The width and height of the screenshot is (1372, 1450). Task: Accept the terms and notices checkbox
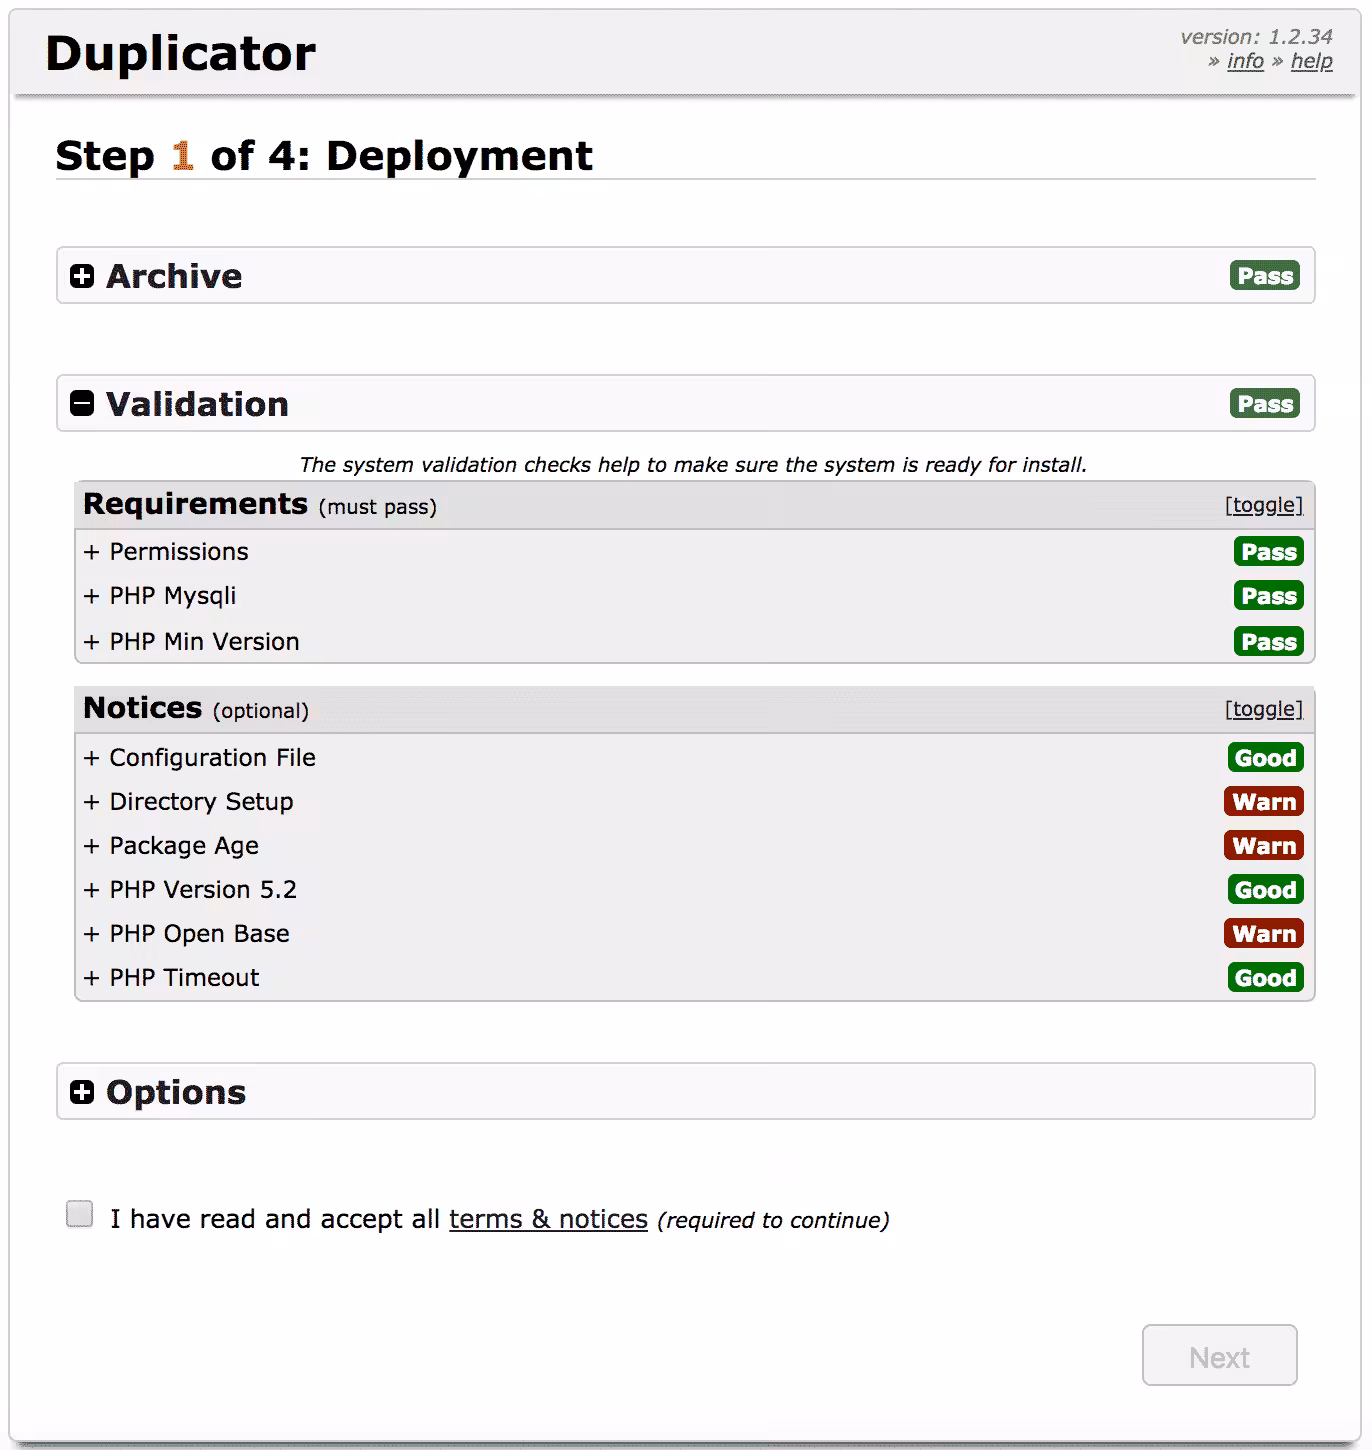pos(79,1214)
